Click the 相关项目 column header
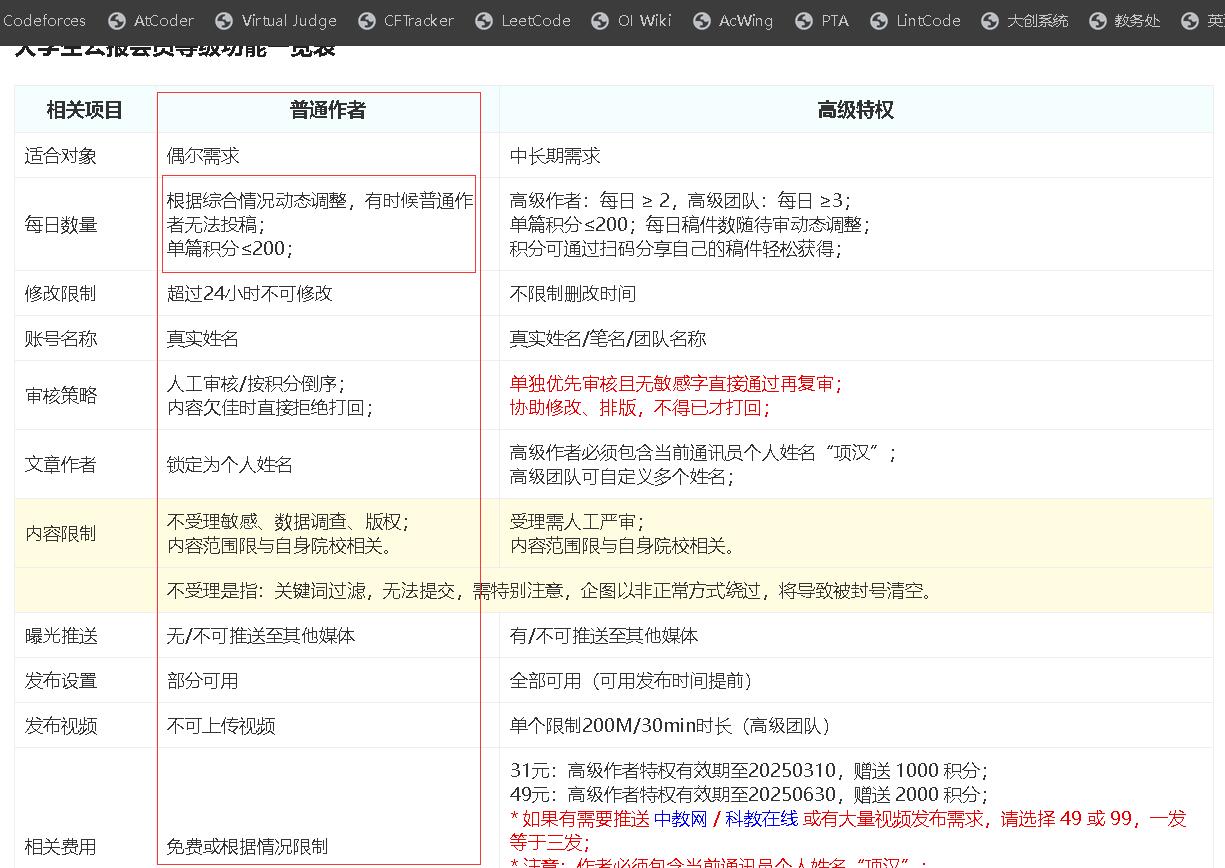 (x=85, y=110)
